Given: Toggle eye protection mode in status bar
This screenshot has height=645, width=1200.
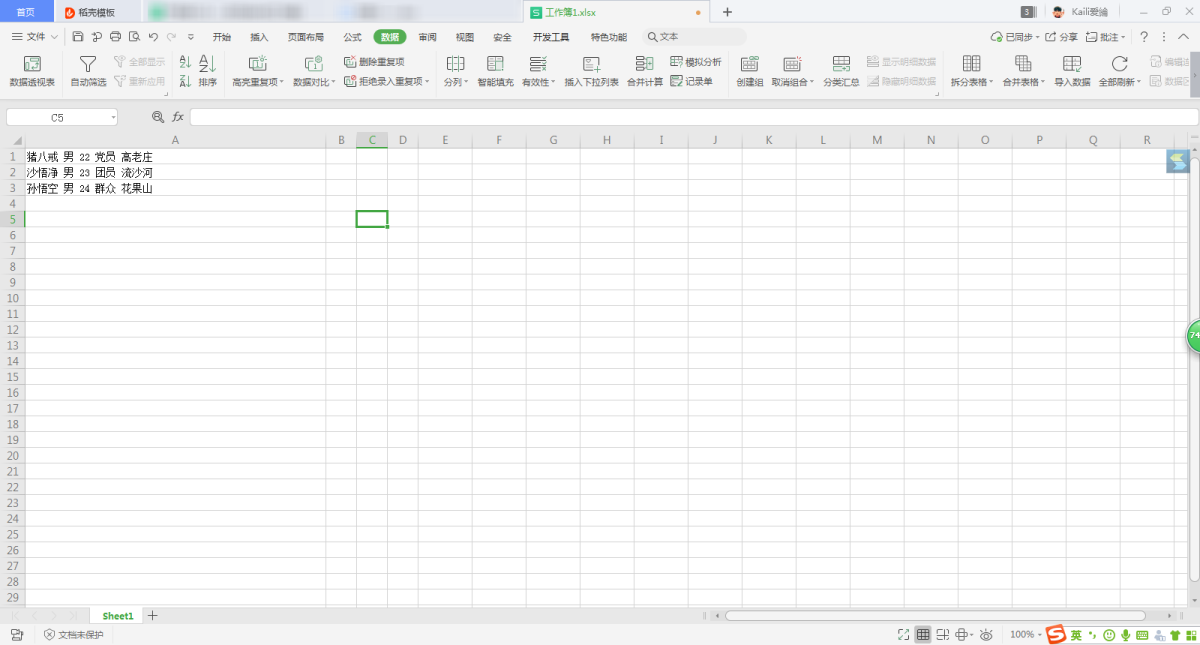Looking at the screenshot, I should coord(986,635).
